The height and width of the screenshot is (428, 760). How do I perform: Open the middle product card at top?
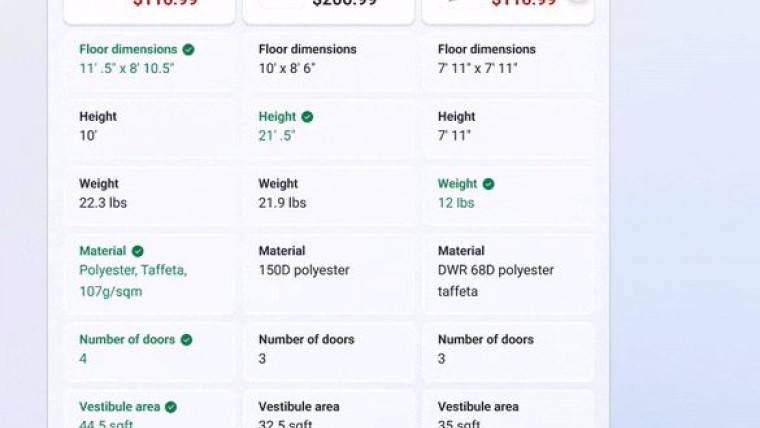329,10
